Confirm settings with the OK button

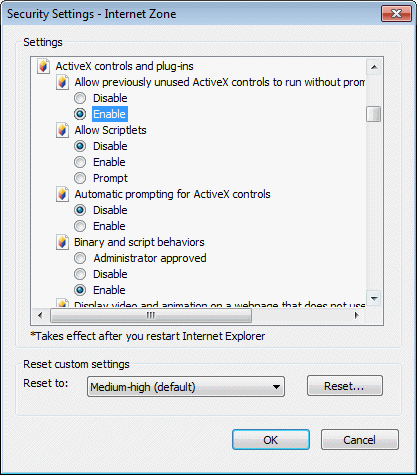pos(271,440)
